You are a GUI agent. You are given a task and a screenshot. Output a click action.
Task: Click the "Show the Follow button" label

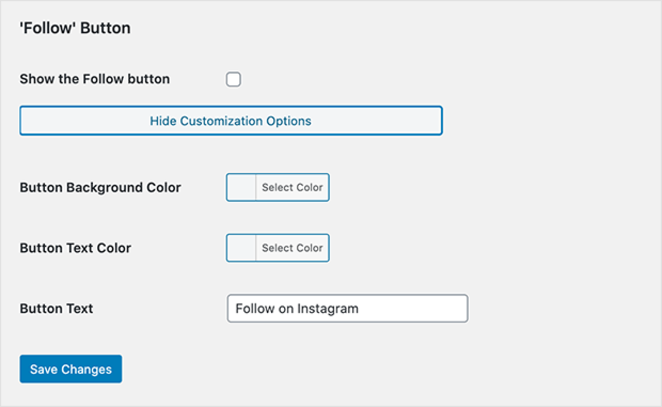[x=95, y=80]
